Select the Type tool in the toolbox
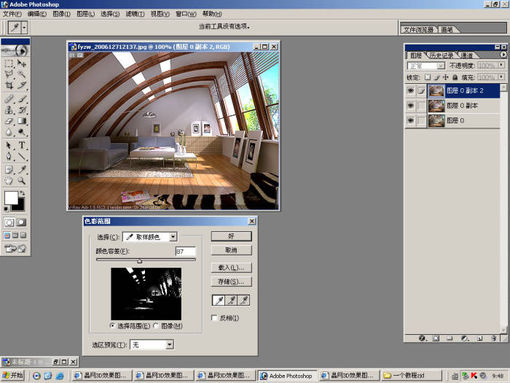This screenshot has height=383, width=510. click(x=22, y=145)
